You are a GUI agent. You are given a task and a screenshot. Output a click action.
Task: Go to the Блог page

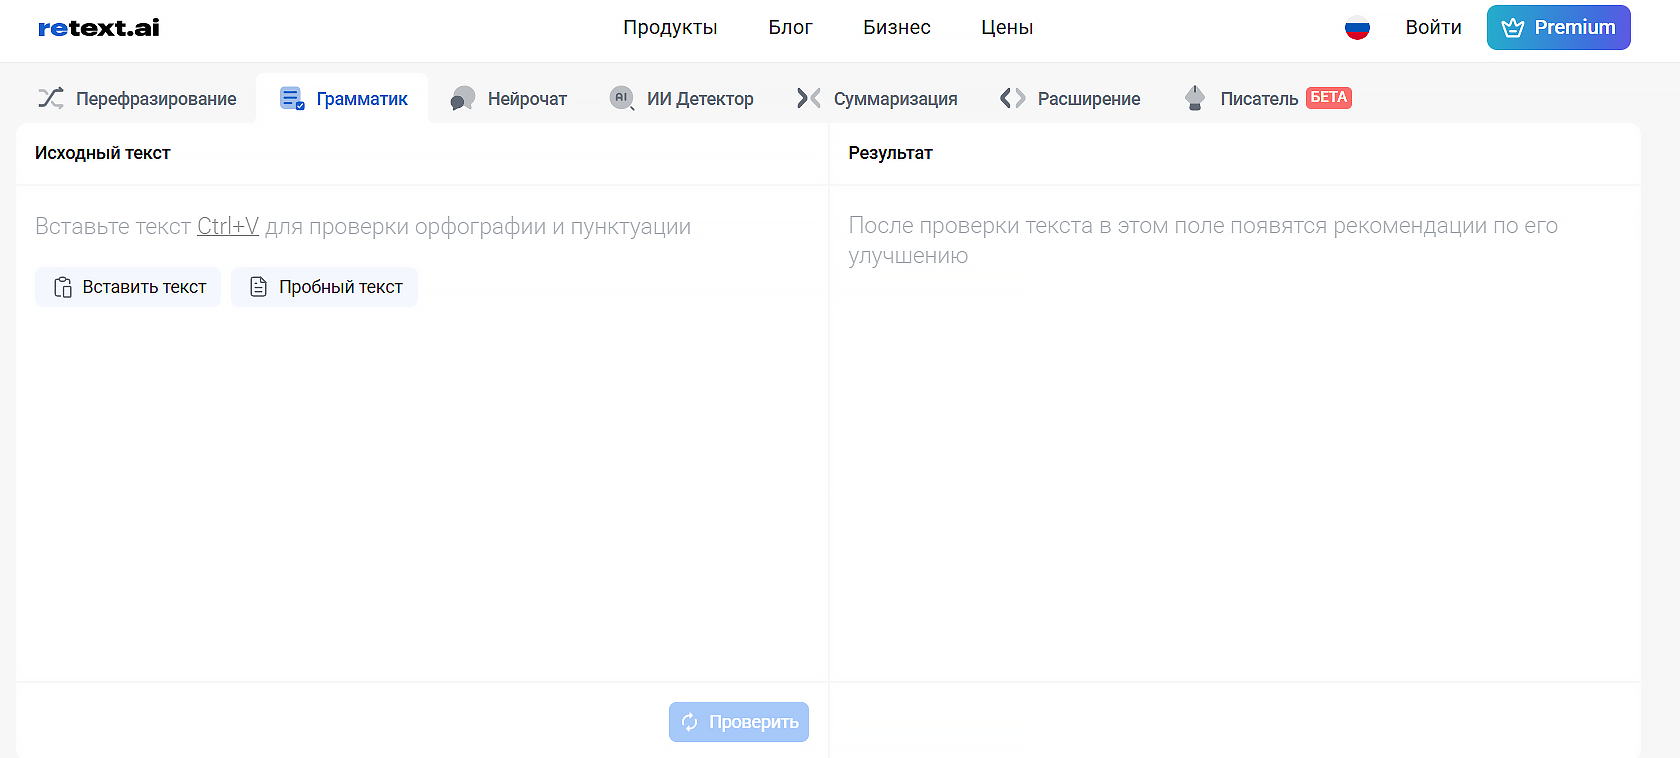790,28
